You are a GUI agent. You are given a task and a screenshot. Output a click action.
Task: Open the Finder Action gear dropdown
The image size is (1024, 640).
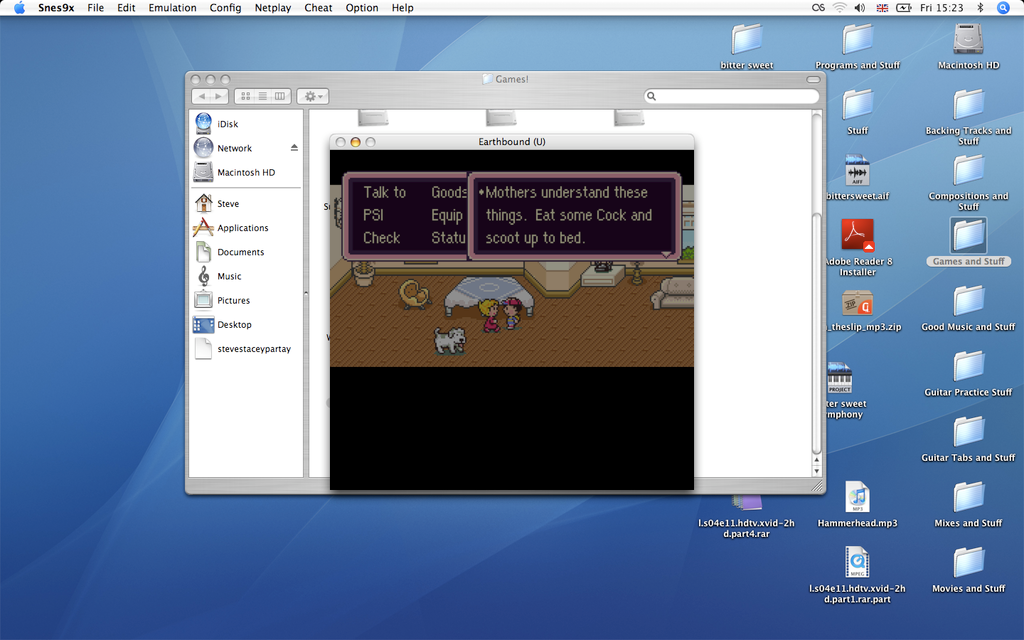(313, 96)
